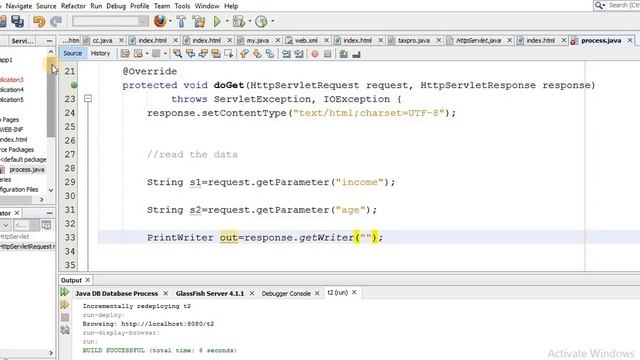
Task: Stop macro recording icon
Action: [327, 53]
